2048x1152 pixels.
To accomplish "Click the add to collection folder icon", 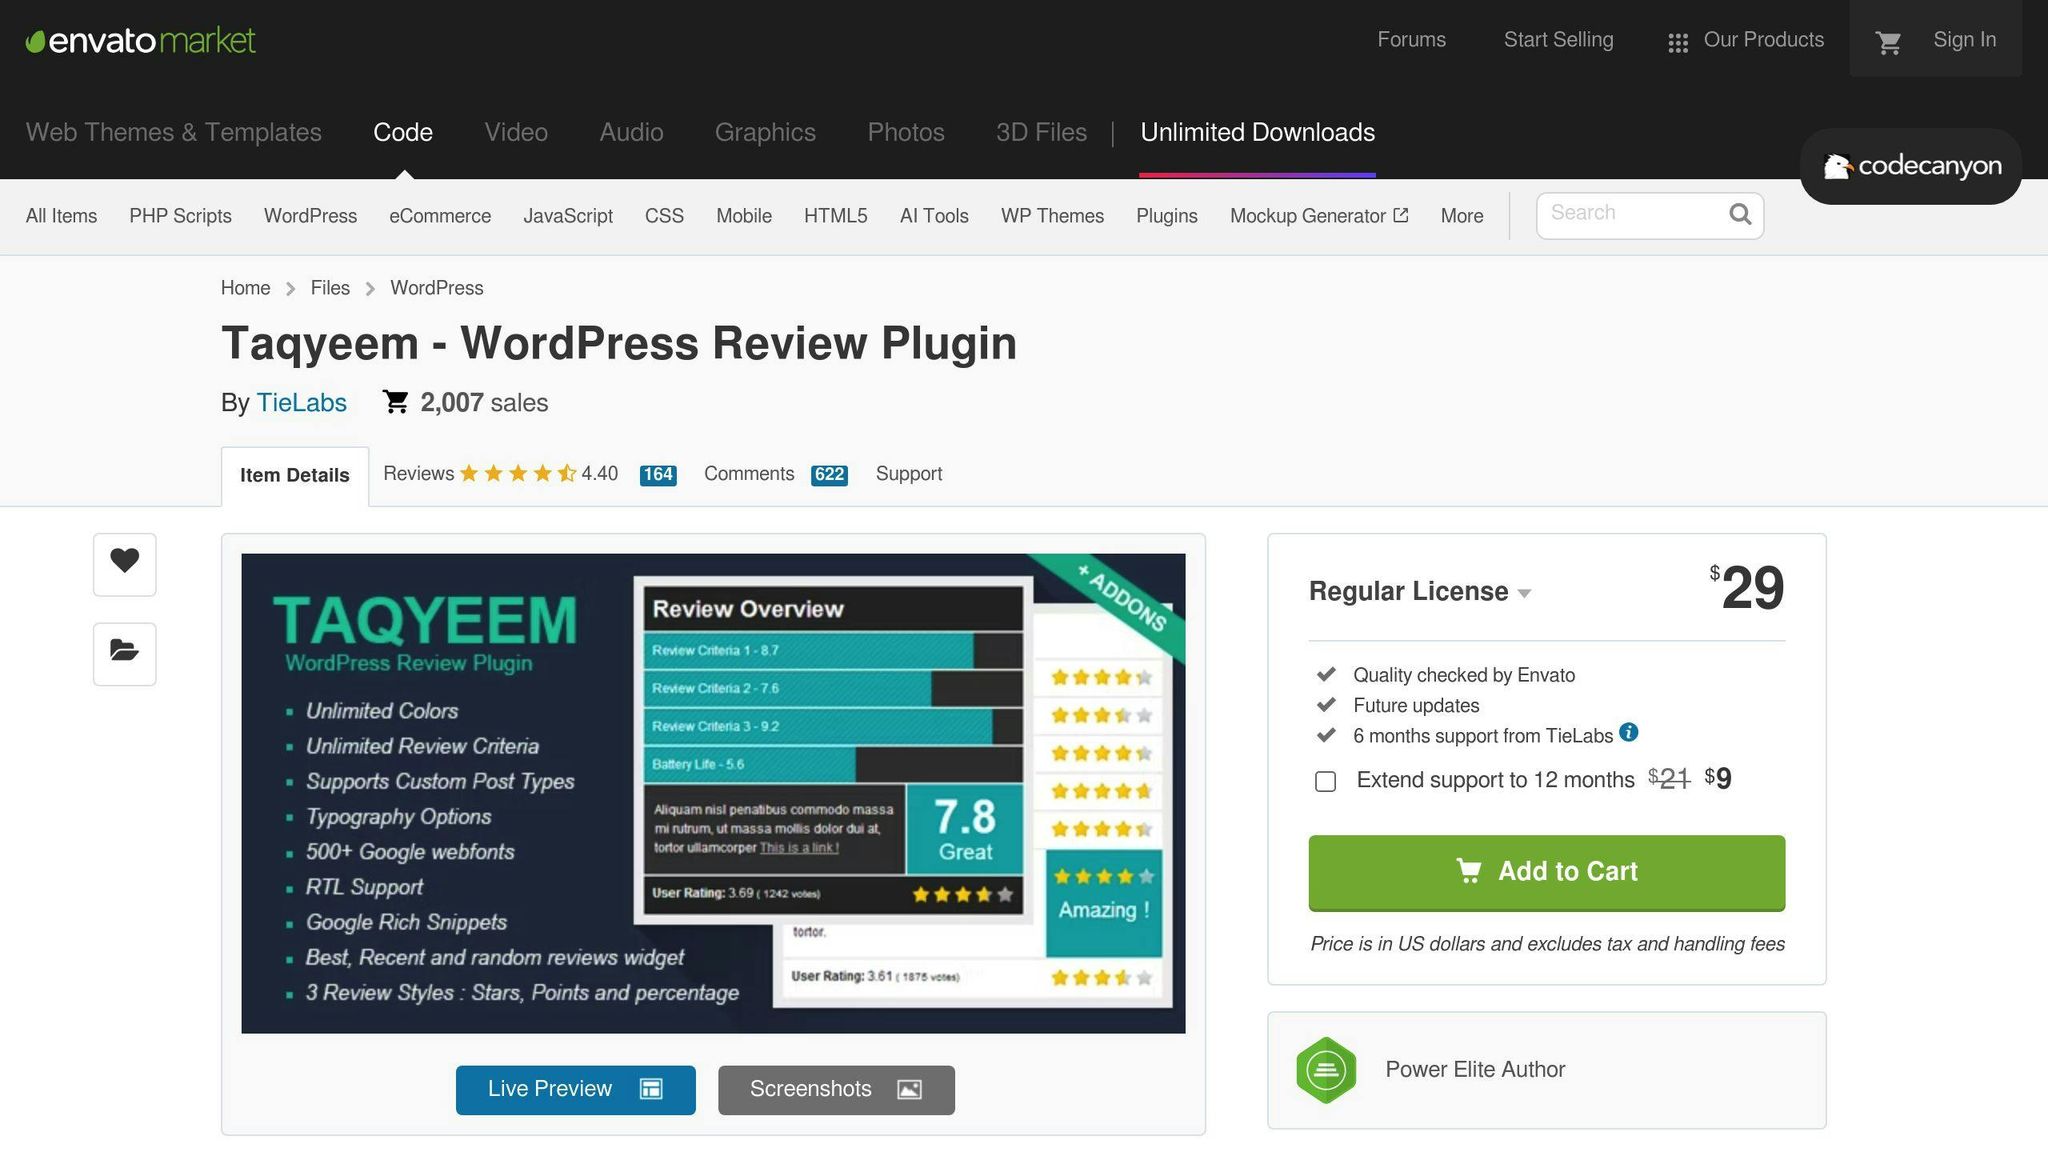I will click(x=124, y=652).
